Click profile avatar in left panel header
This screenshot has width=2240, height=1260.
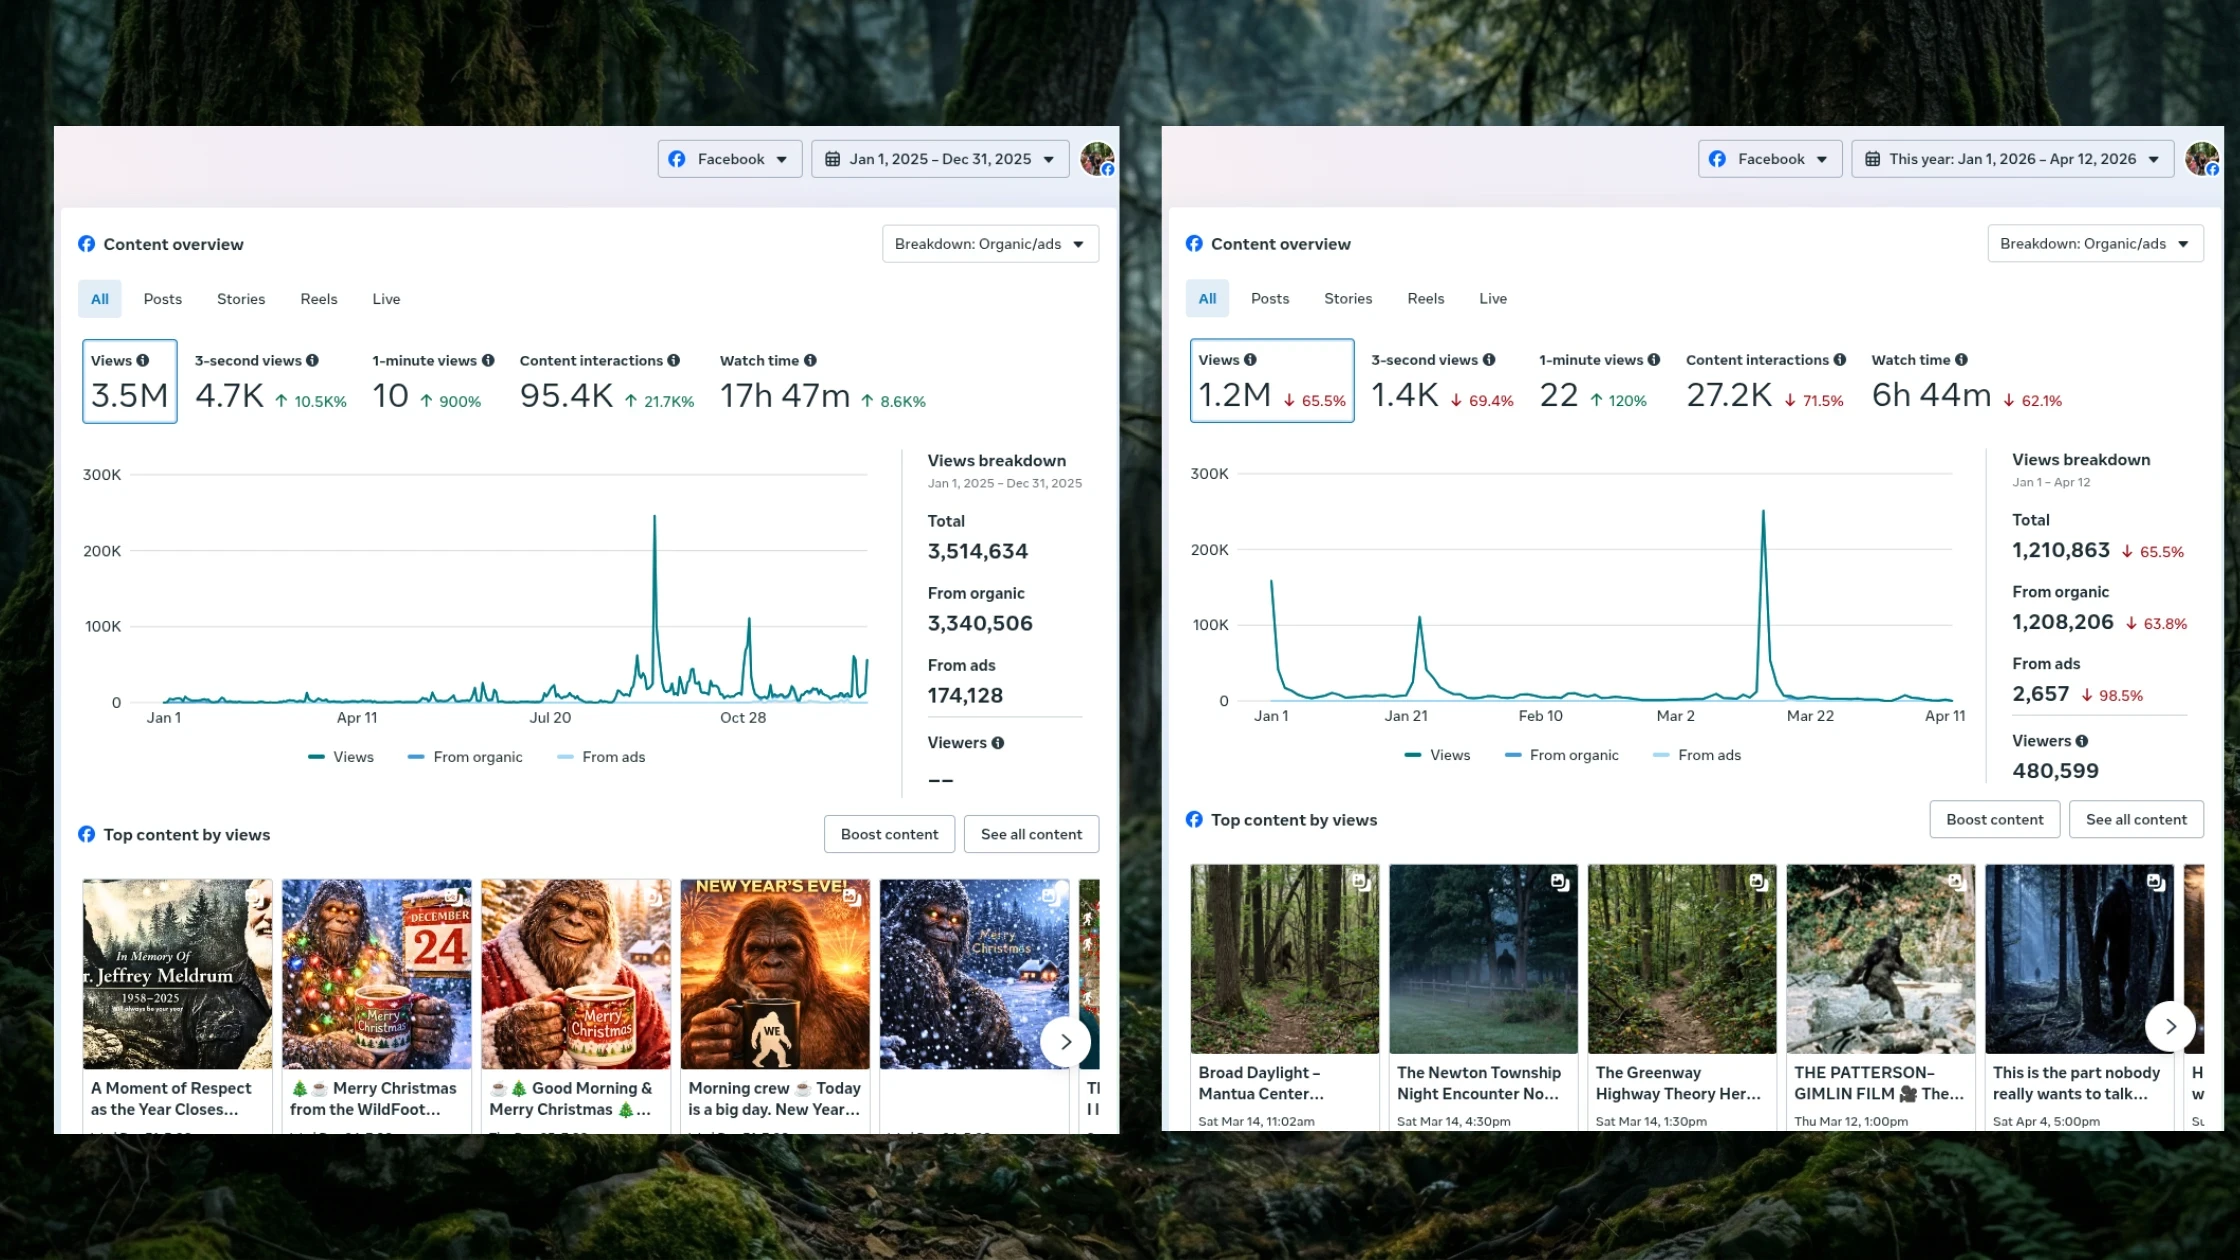1097,159
